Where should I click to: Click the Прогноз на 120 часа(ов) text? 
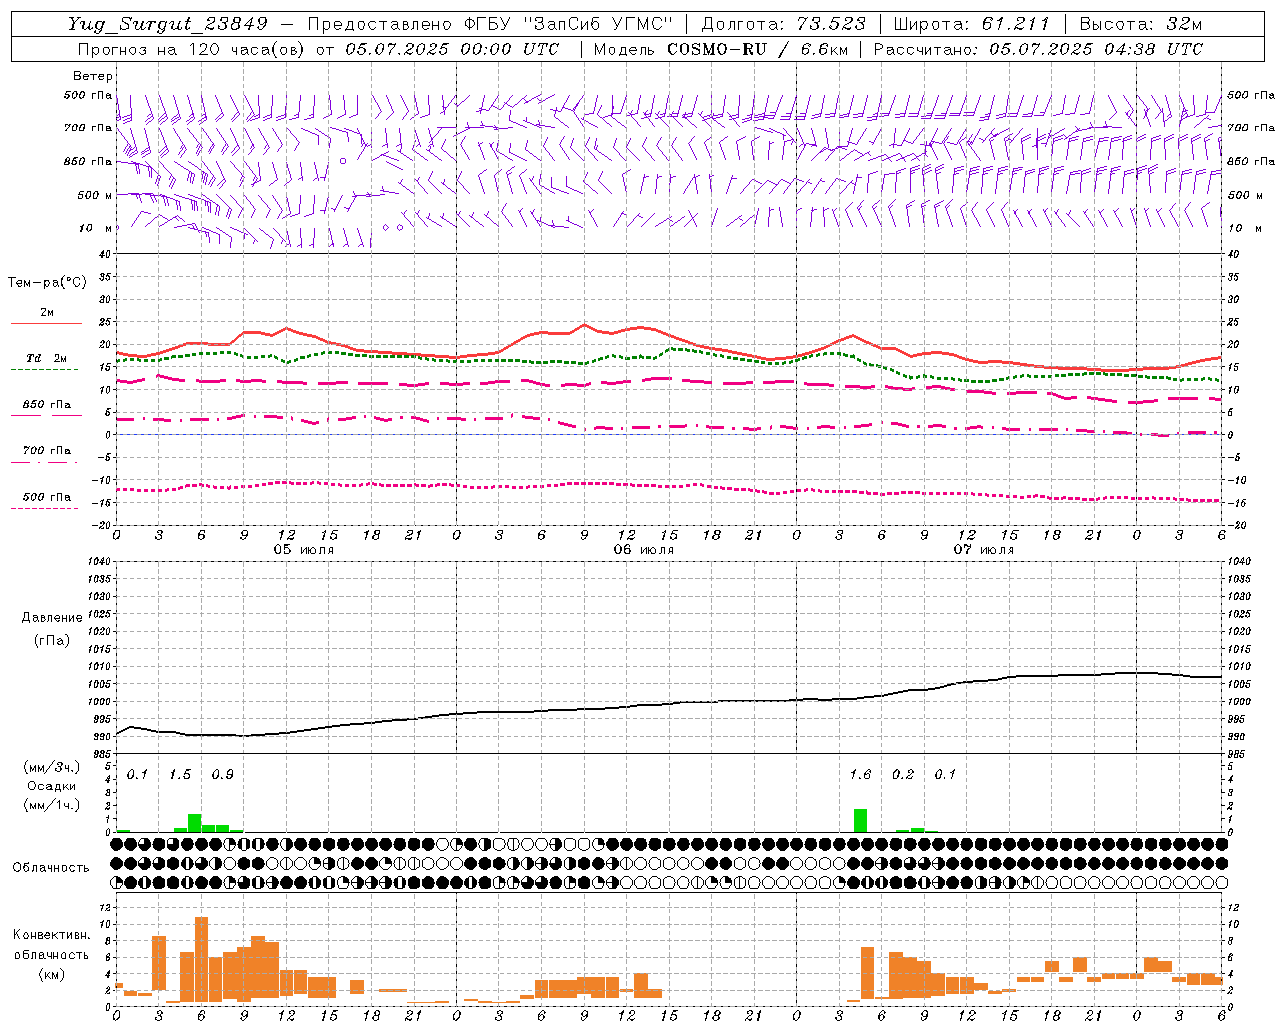[192, 49]
